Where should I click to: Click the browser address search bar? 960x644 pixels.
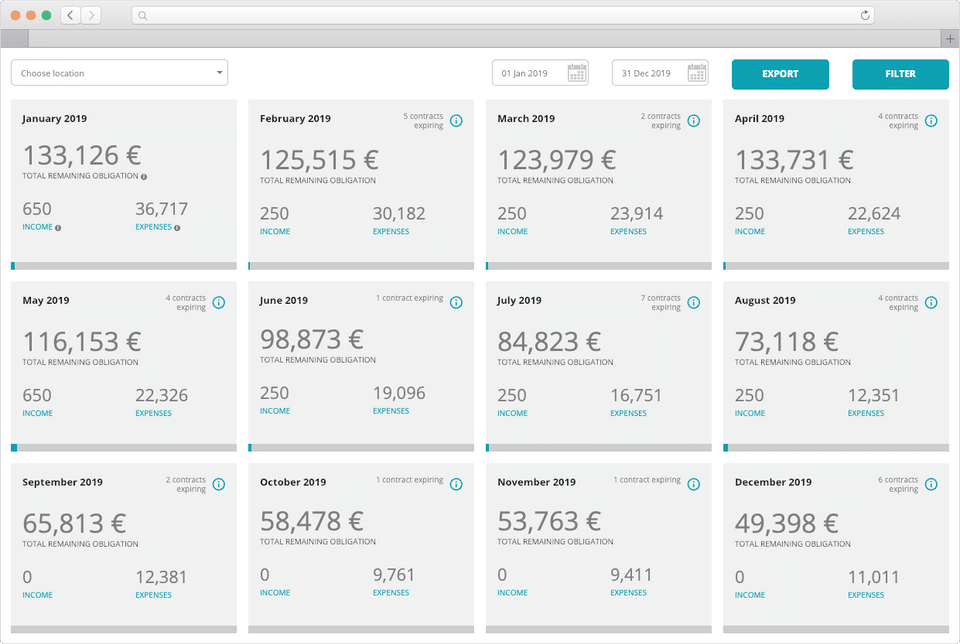[503, 15]
